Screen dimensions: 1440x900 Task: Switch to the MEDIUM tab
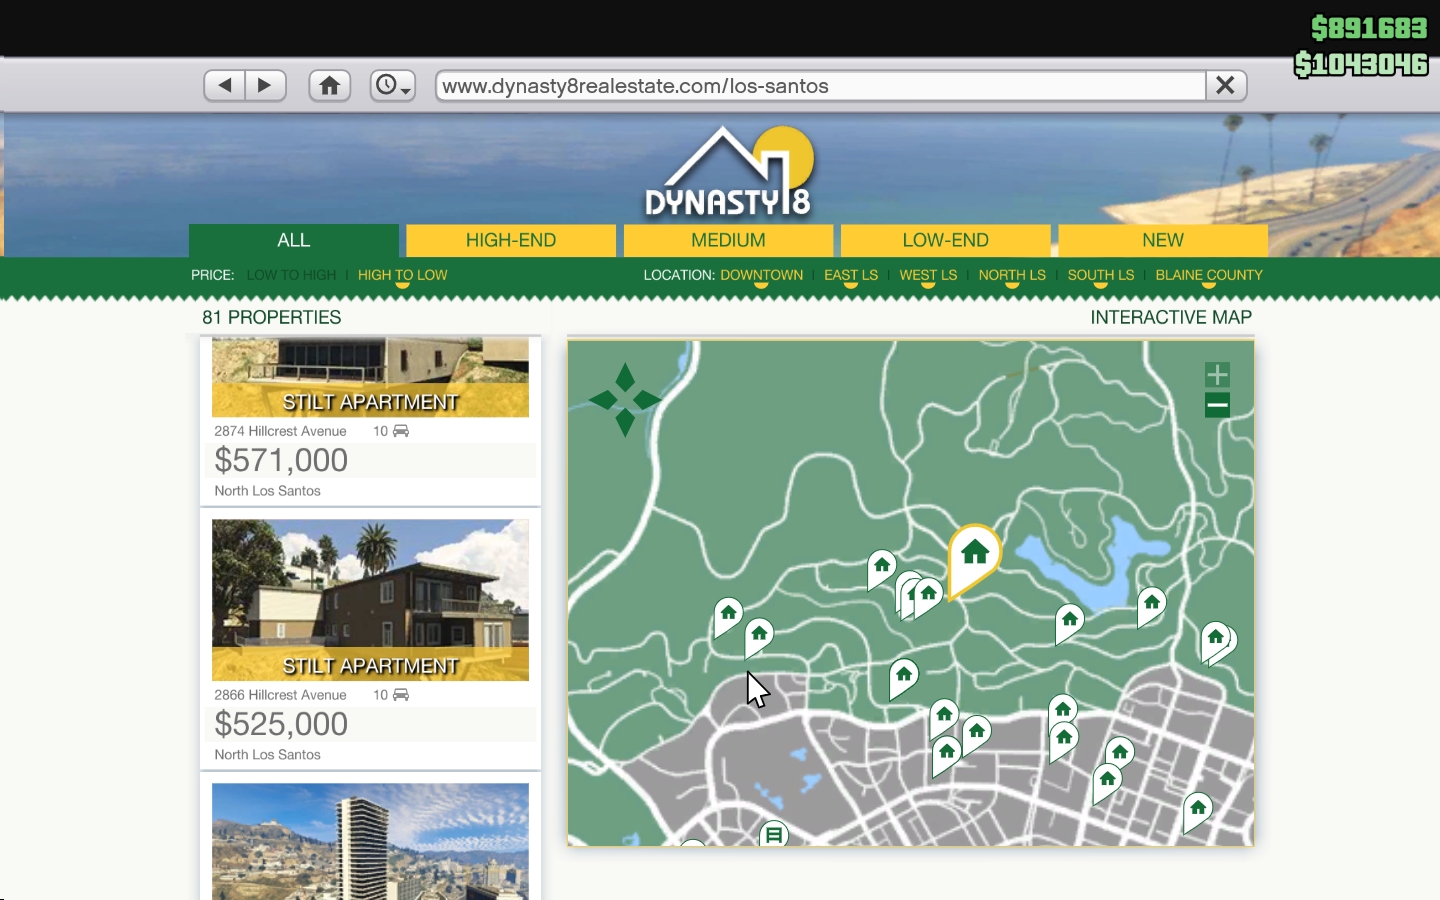[728, 240]
